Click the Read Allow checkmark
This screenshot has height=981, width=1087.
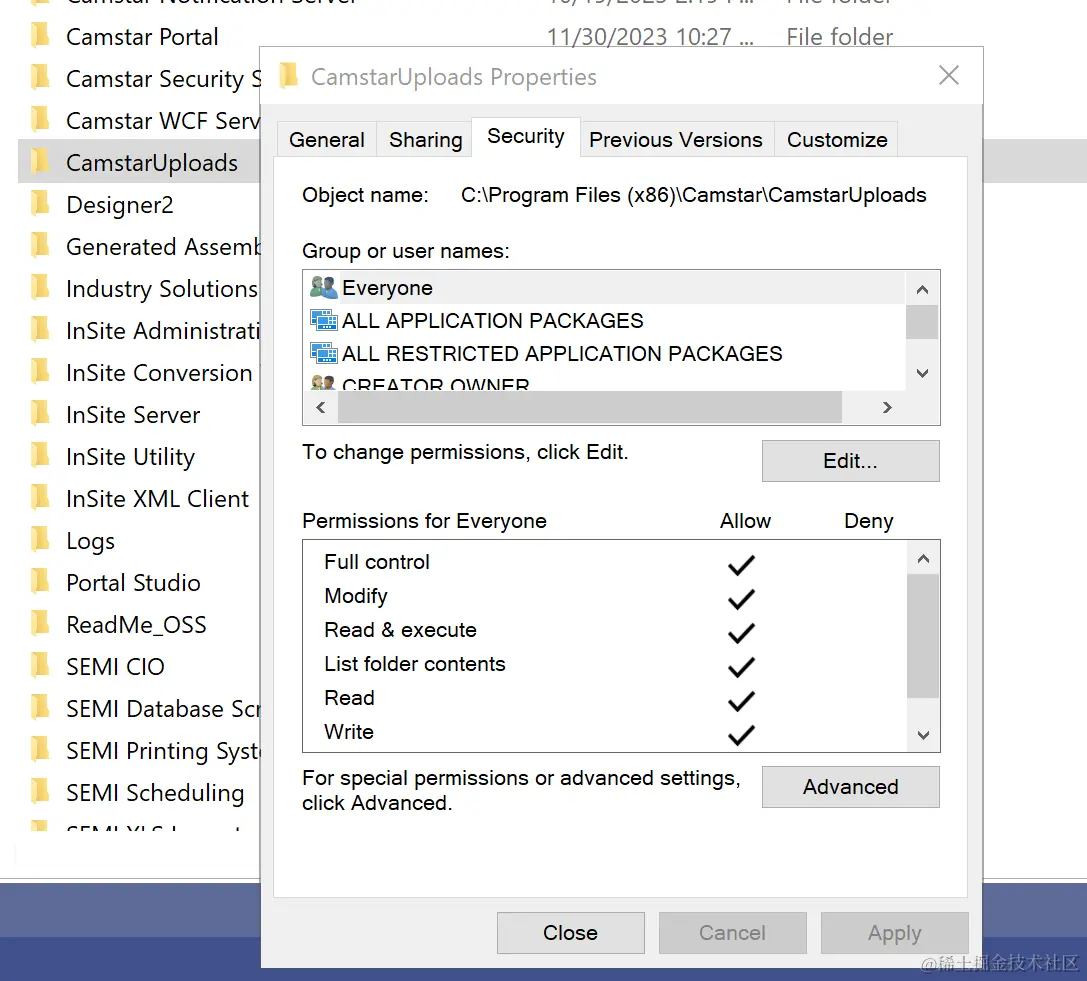pos(741,700)
